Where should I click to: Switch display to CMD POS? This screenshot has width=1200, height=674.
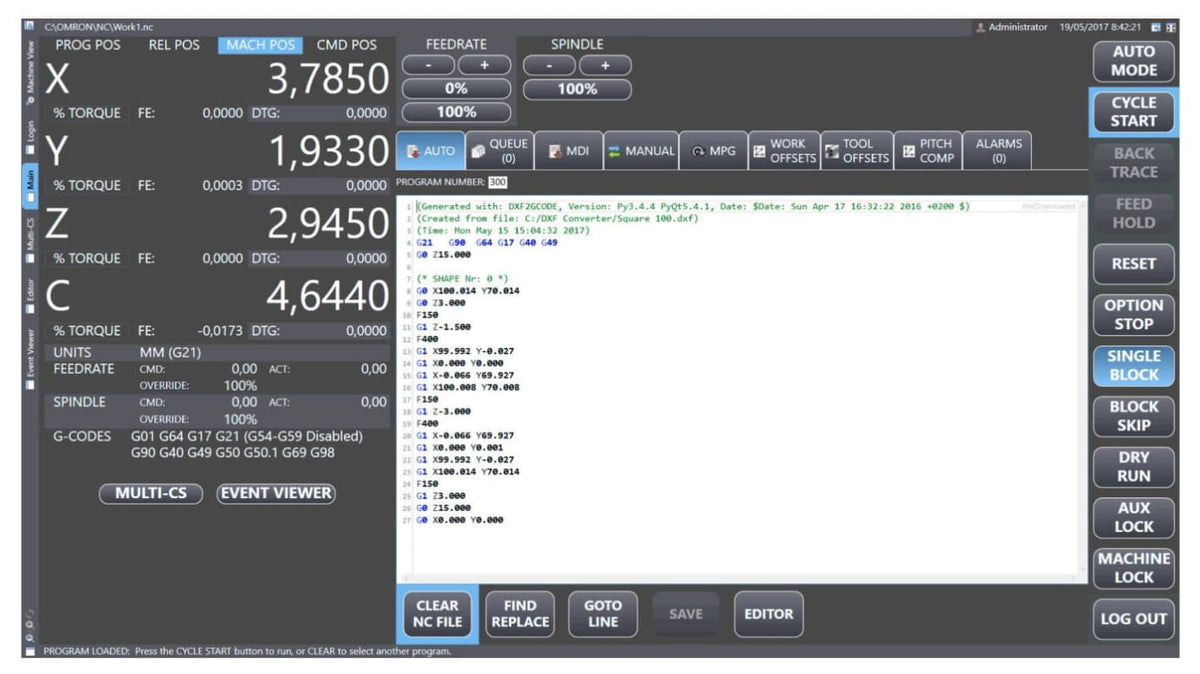coord(347,45)
